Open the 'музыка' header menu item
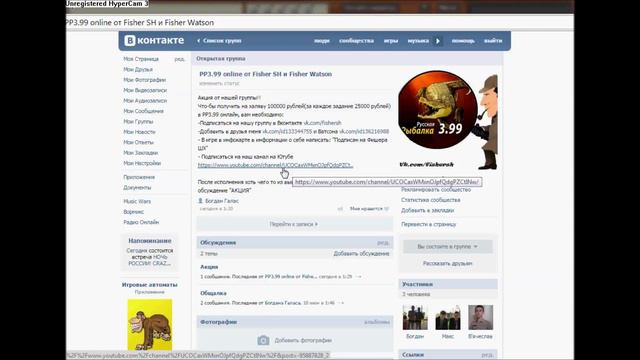 418,41
